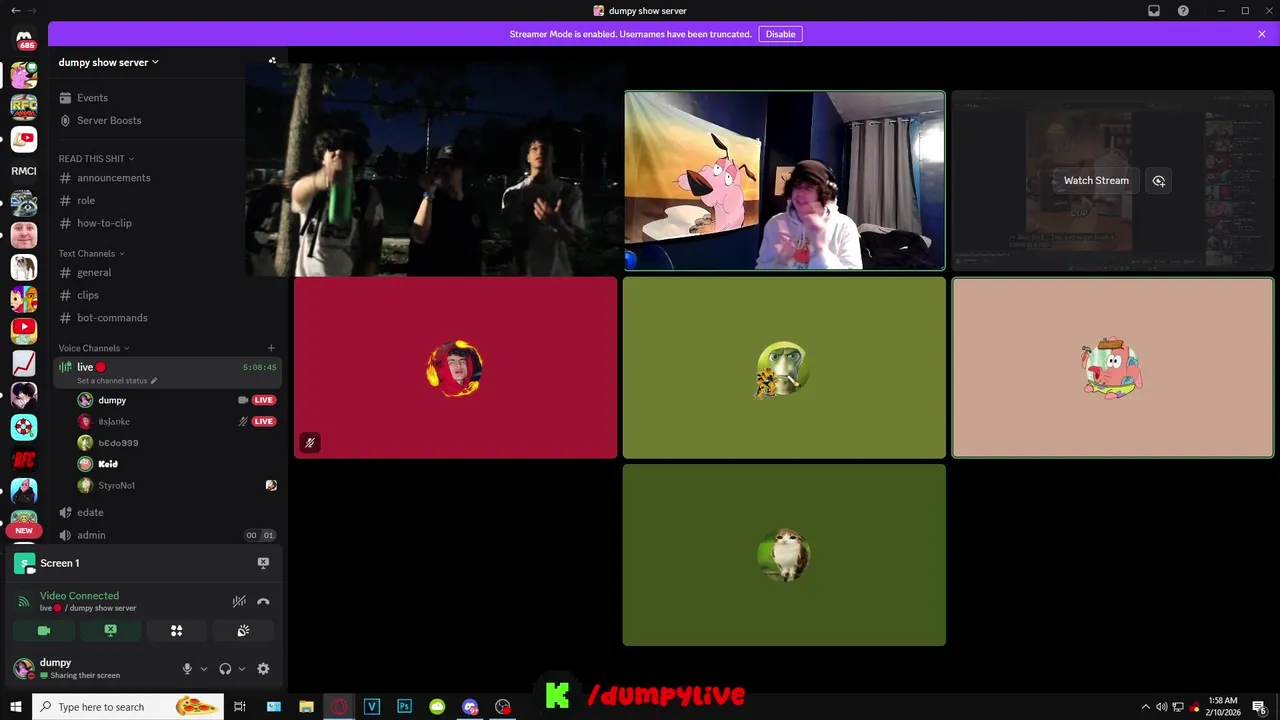This screenshot has height=720, width=1280.
Task: Open the how-to-clip channel
Action: pos(104,223)
